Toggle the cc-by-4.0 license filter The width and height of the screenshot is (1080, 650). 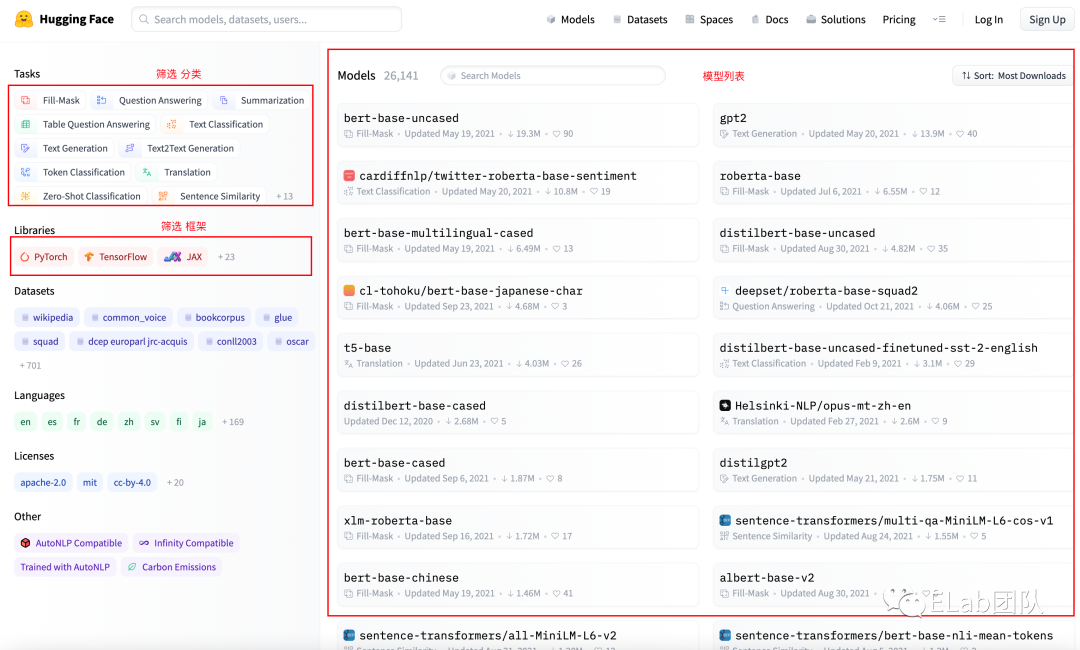[132, 483]
